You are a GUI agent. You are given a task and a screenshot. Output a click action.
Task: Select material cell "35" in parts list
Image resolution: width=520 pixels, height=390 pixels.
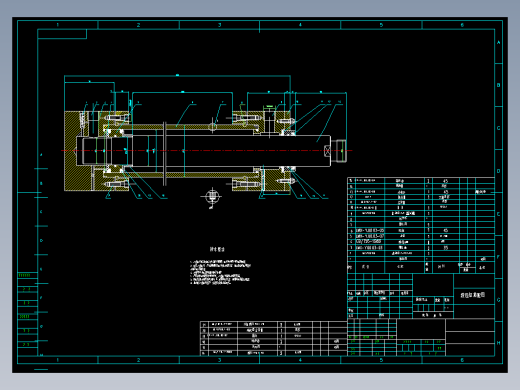(x=445, y=248)
